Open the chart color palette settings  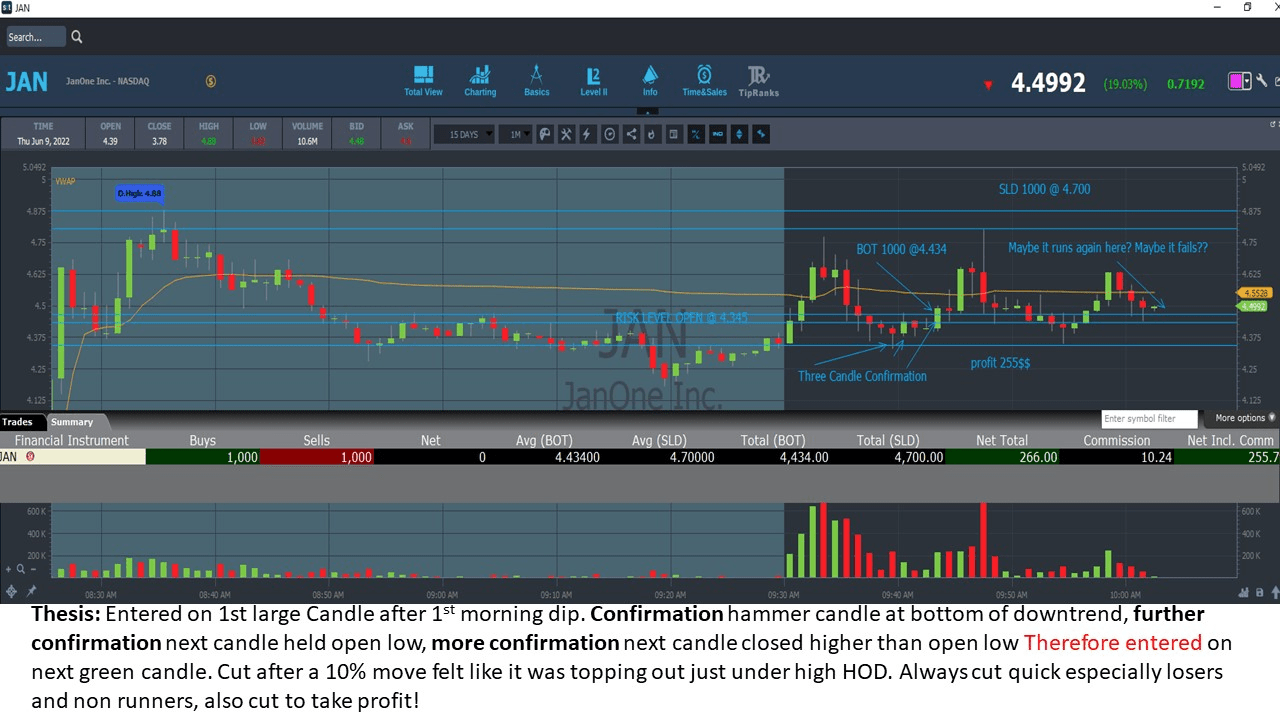tap(545, 134)
